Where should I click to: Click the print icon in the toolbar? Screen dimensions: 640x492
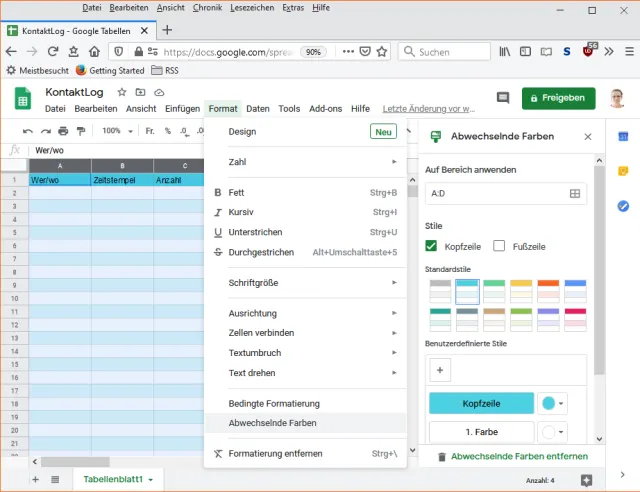63,131
